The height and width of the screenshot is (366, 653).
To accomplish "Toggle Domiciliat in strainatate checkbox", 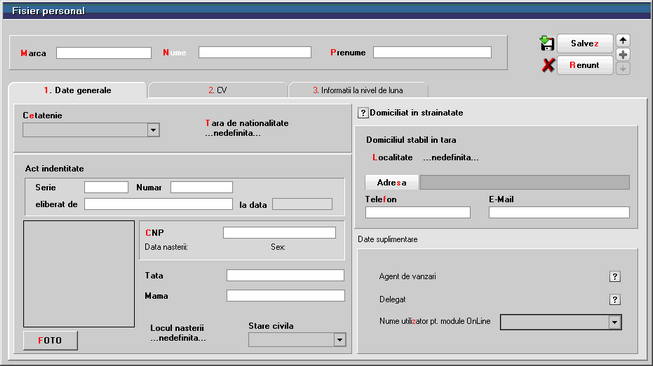I will [x=363, y=113].
